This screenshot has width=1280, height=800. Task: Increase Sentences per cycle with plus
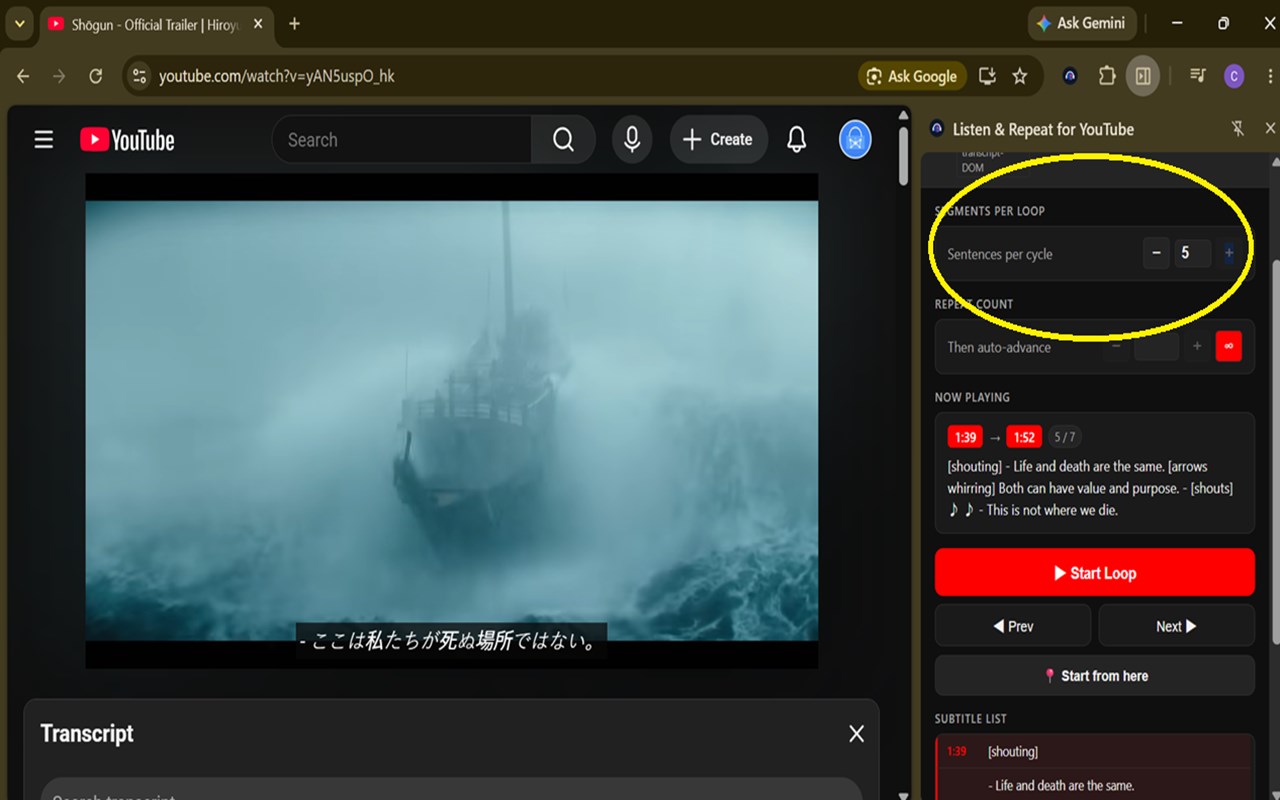(x=1229, y=253)
